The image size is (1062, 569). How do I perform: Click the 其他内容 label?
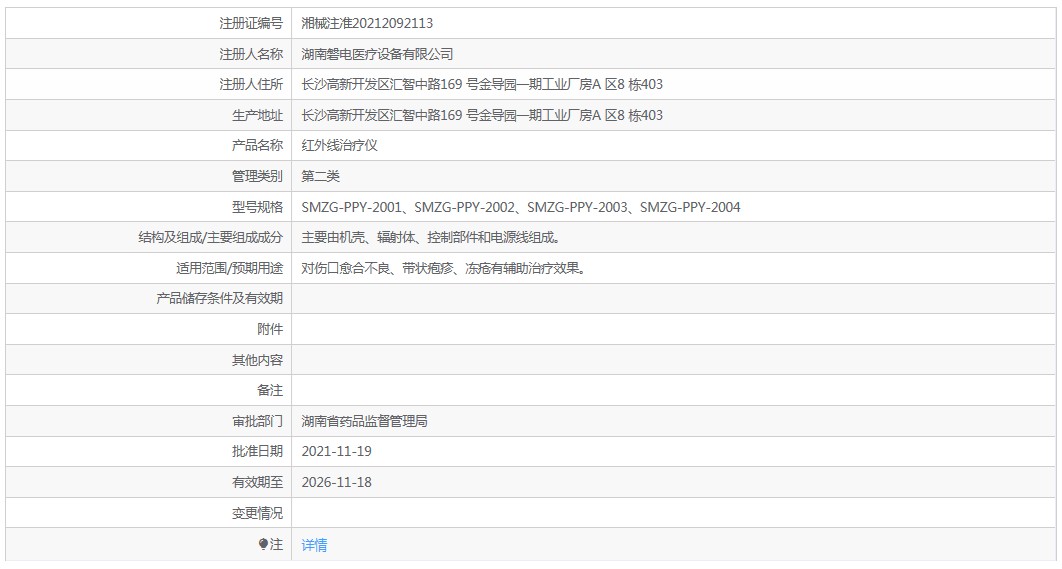coord(257,360)
